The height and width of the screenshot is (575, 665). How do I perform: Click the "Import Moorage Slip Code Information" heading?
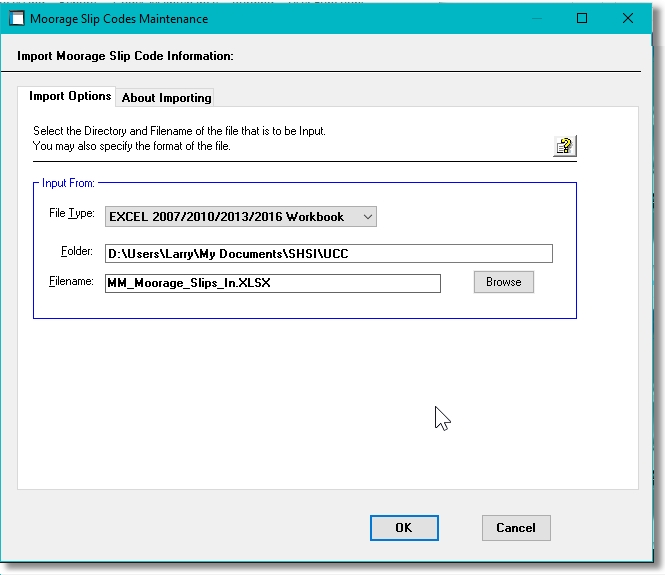tap(125, 56)
